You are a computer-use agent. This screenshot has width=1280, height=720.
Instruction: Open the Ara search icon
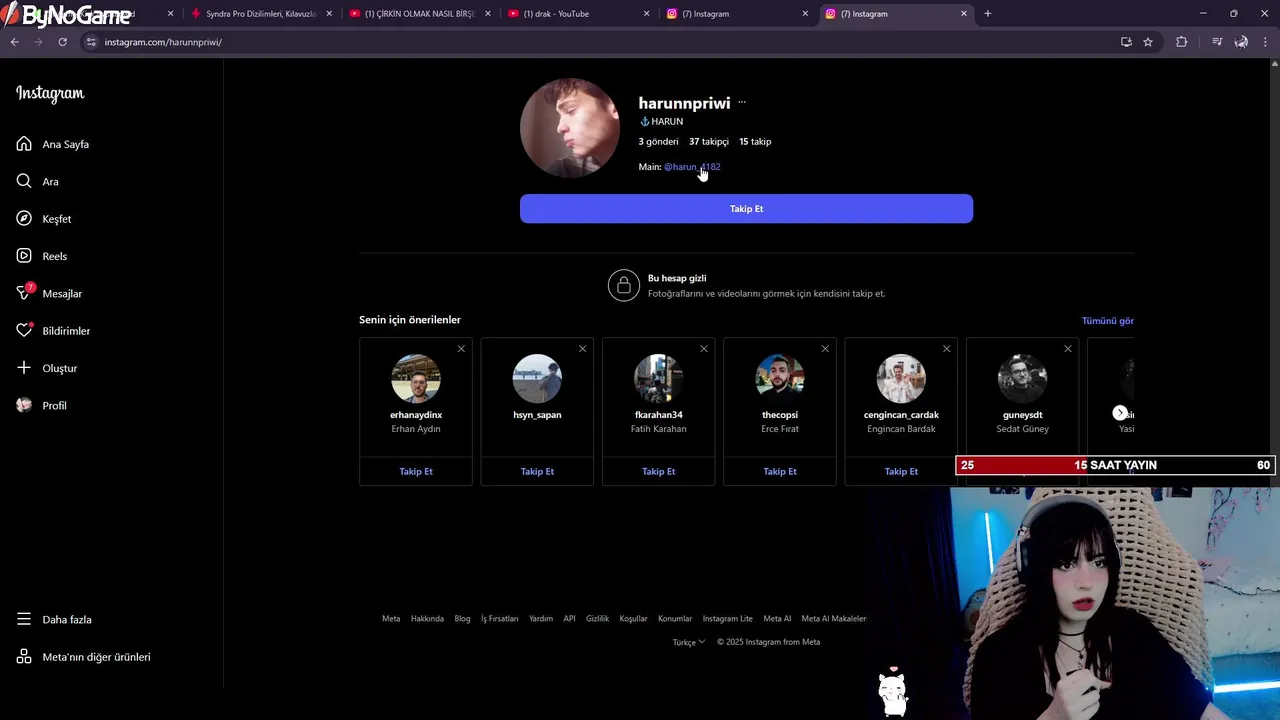24,181
